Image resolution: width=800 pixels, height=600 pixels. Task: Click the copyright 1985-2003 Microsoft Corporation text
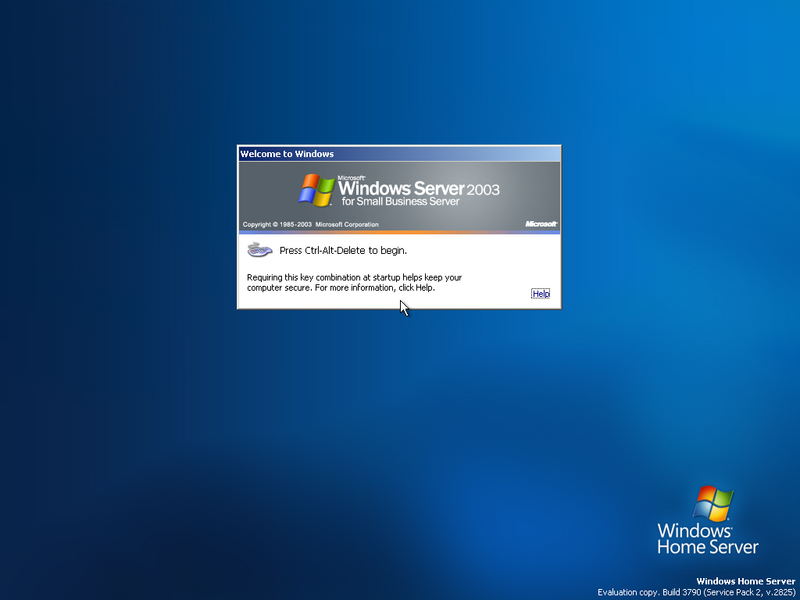310,224
